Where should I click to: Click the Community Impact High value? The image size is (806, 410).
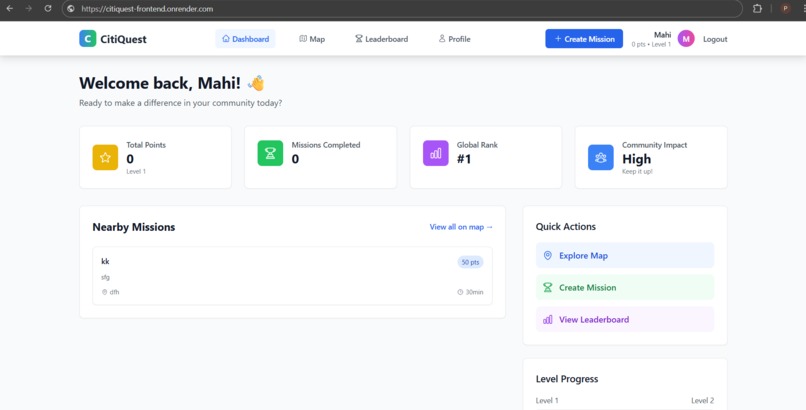point(636,159)
